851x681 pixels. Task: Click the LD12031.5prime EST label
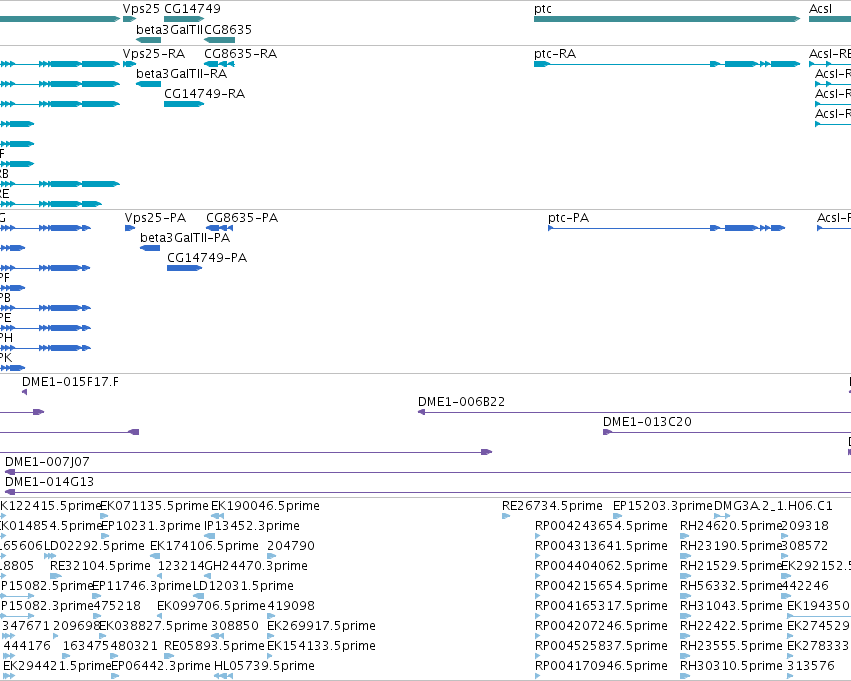click(243, 586)
